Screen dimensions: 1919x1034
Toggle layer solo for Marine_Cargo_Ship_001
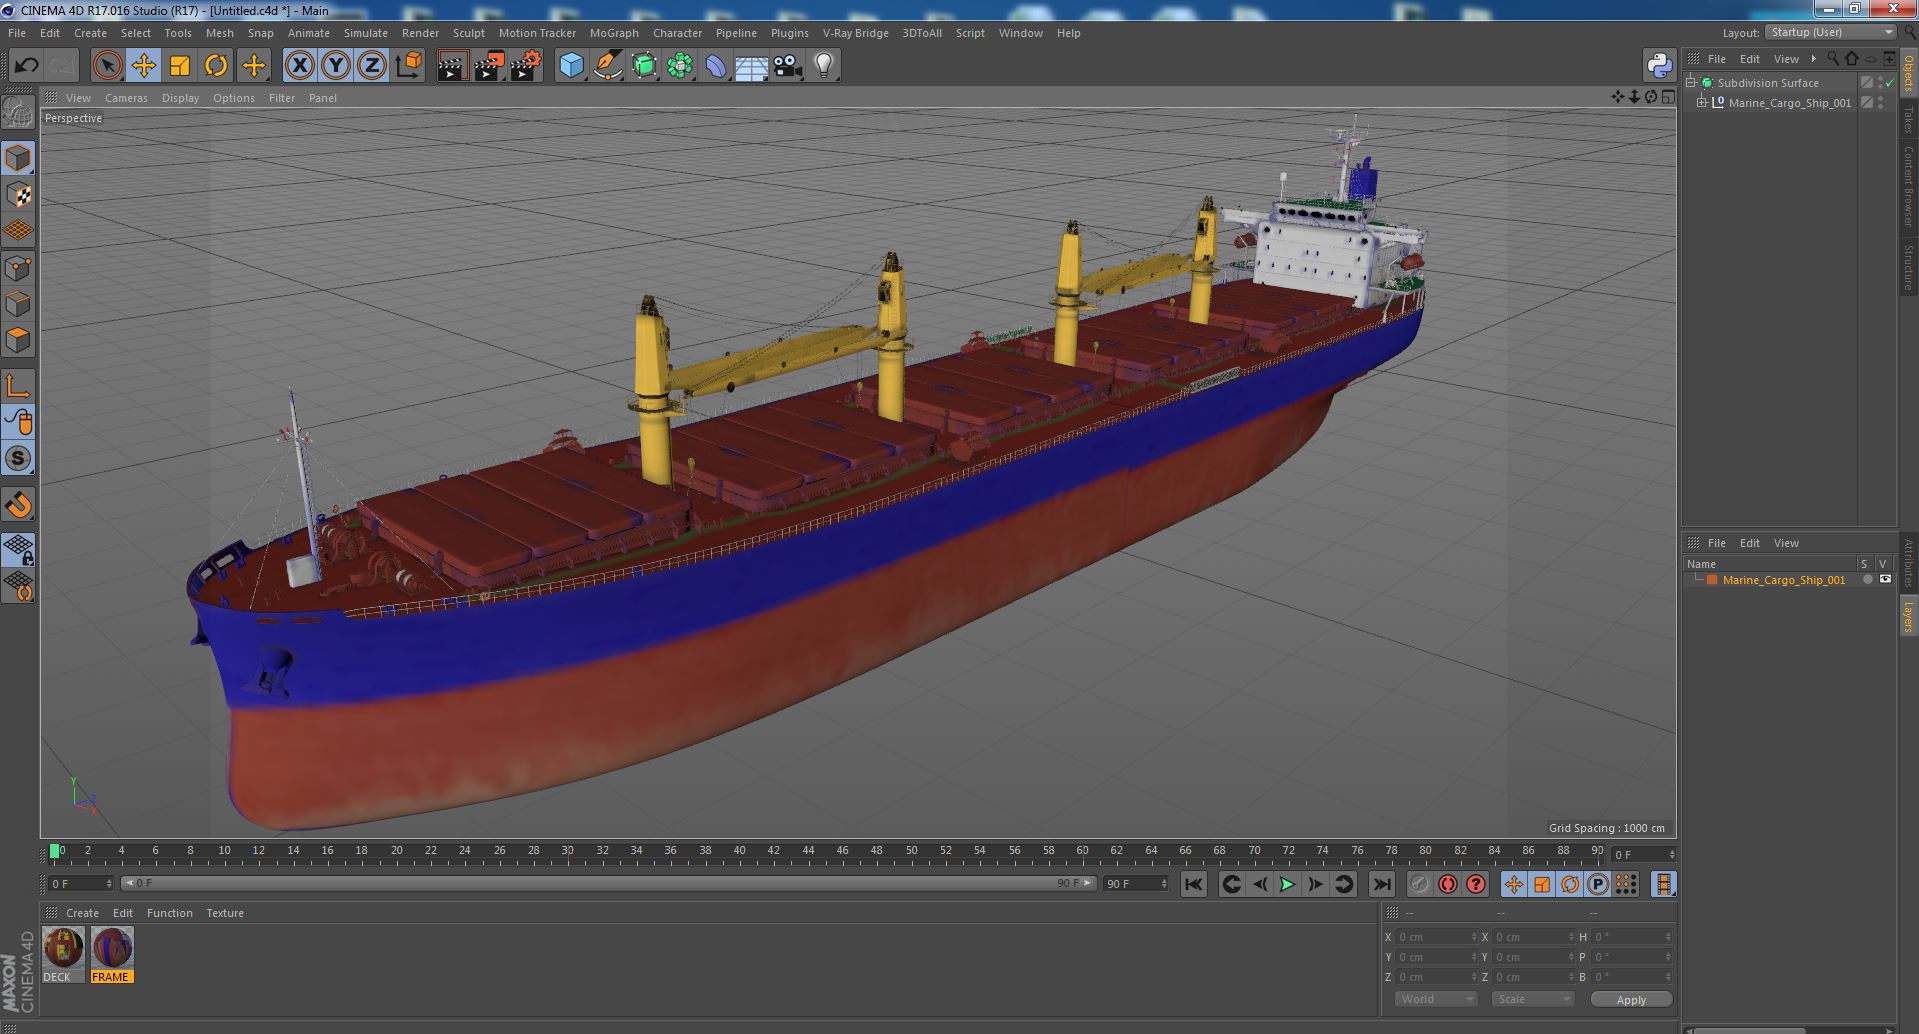1866,580
